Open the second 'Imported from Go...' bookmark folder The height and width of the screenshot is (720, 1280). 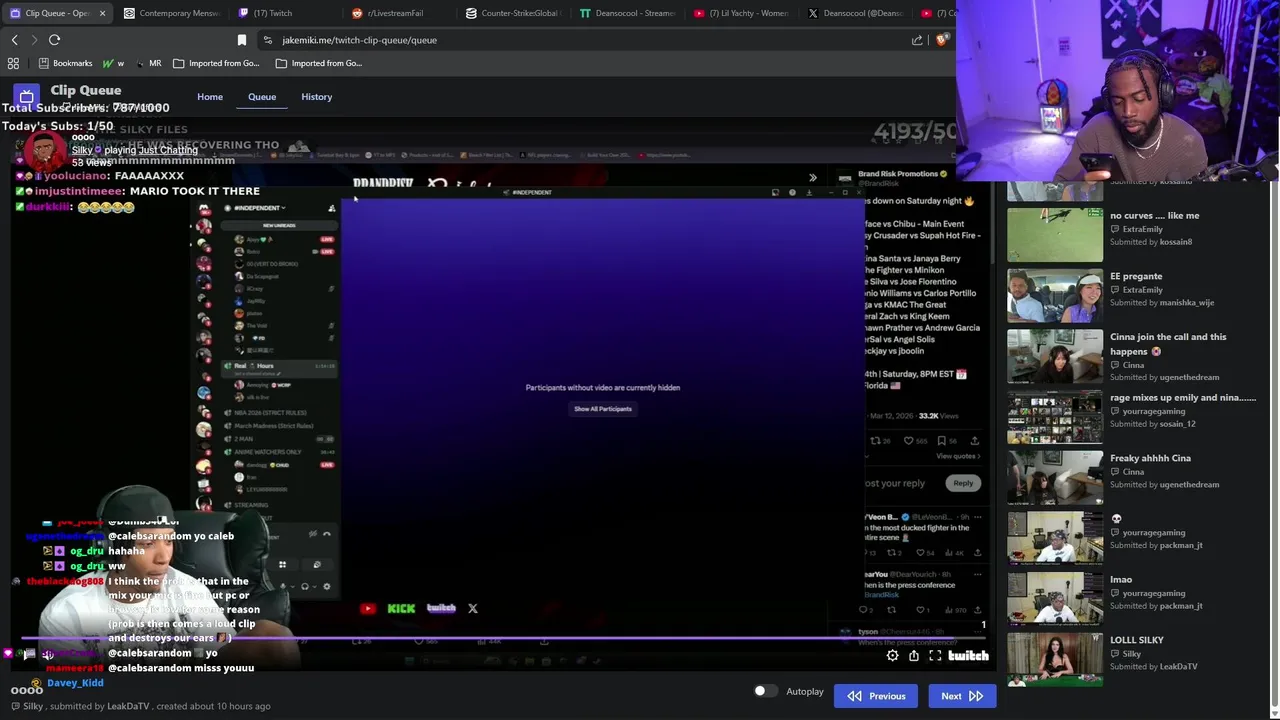[x=319, y=63]
